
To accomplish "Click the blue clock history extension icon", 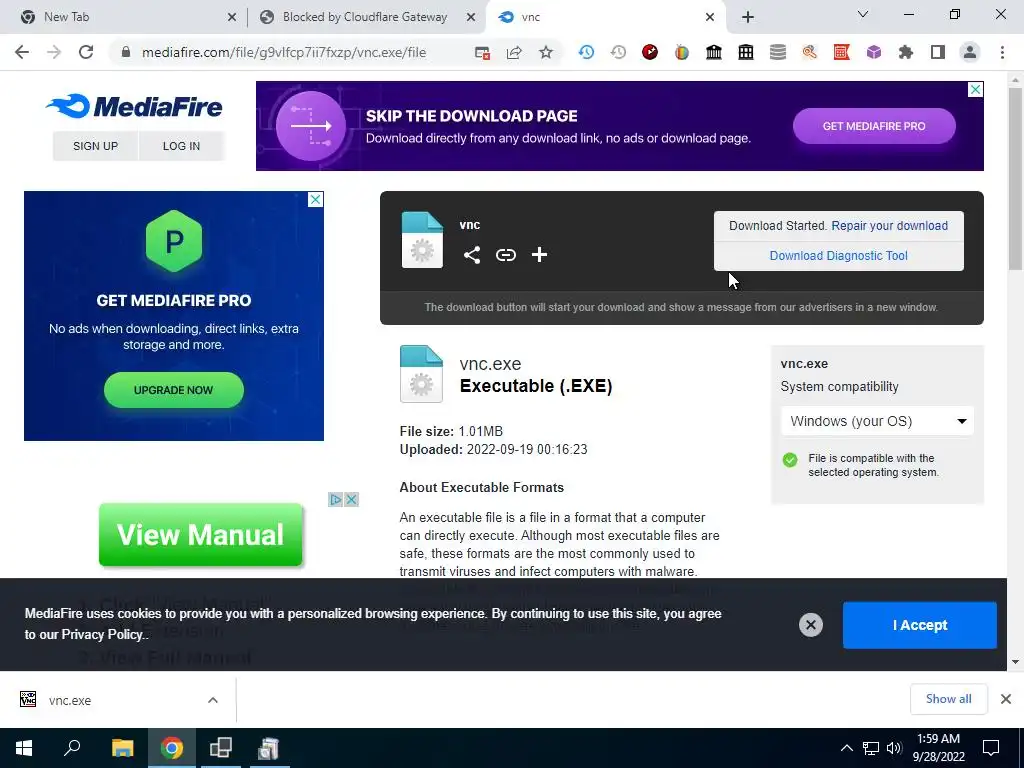I will click(586, 52).
